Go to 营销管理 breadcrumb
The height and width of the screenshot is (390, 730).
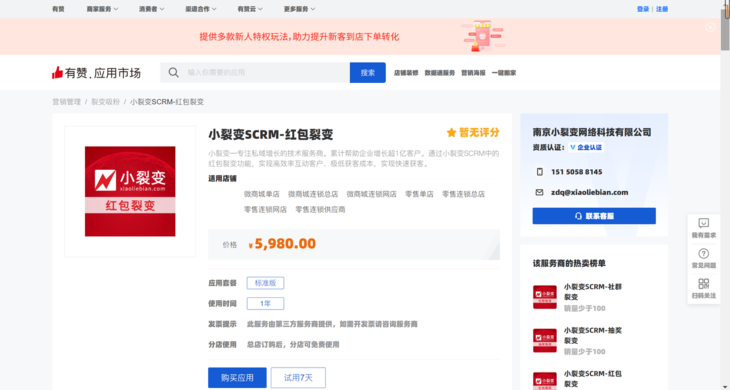coord(67,101)
